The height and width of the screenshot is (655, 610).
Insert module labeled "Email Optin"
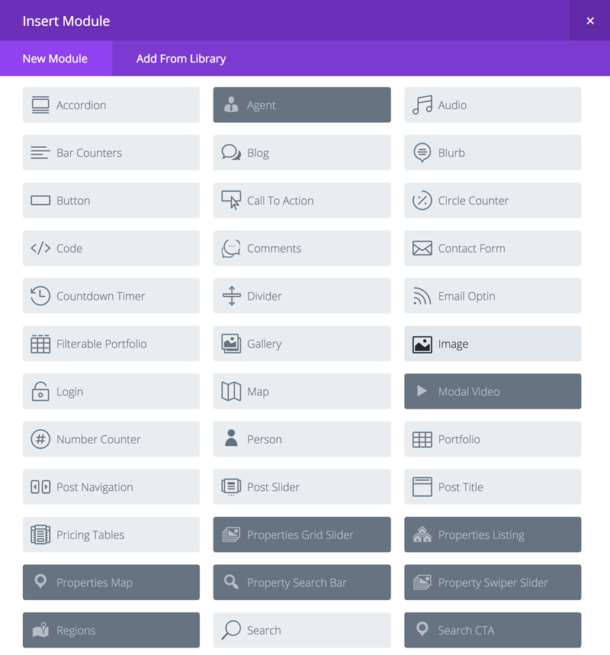493,296
